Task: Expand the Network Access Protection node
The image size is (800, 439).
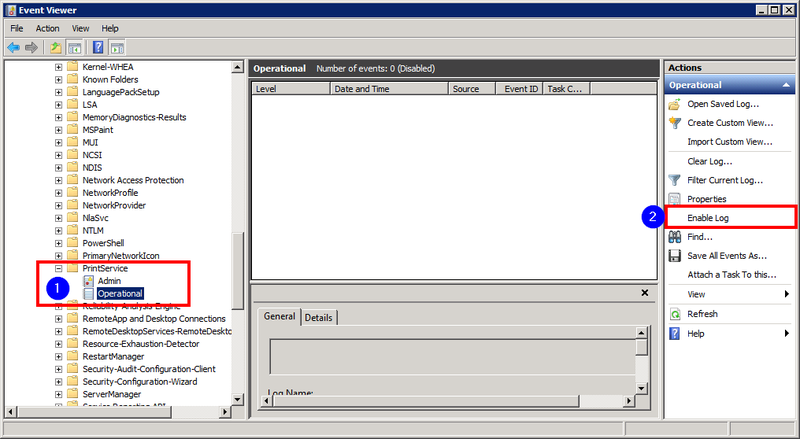Action: (59, 180)
